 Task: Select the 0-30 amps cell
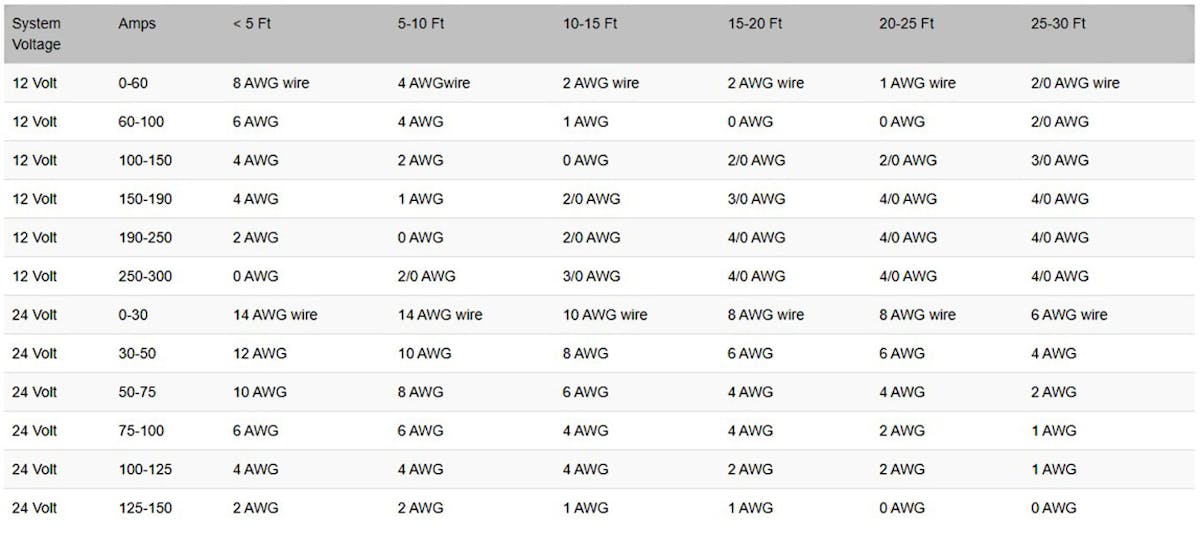[133, 315]
